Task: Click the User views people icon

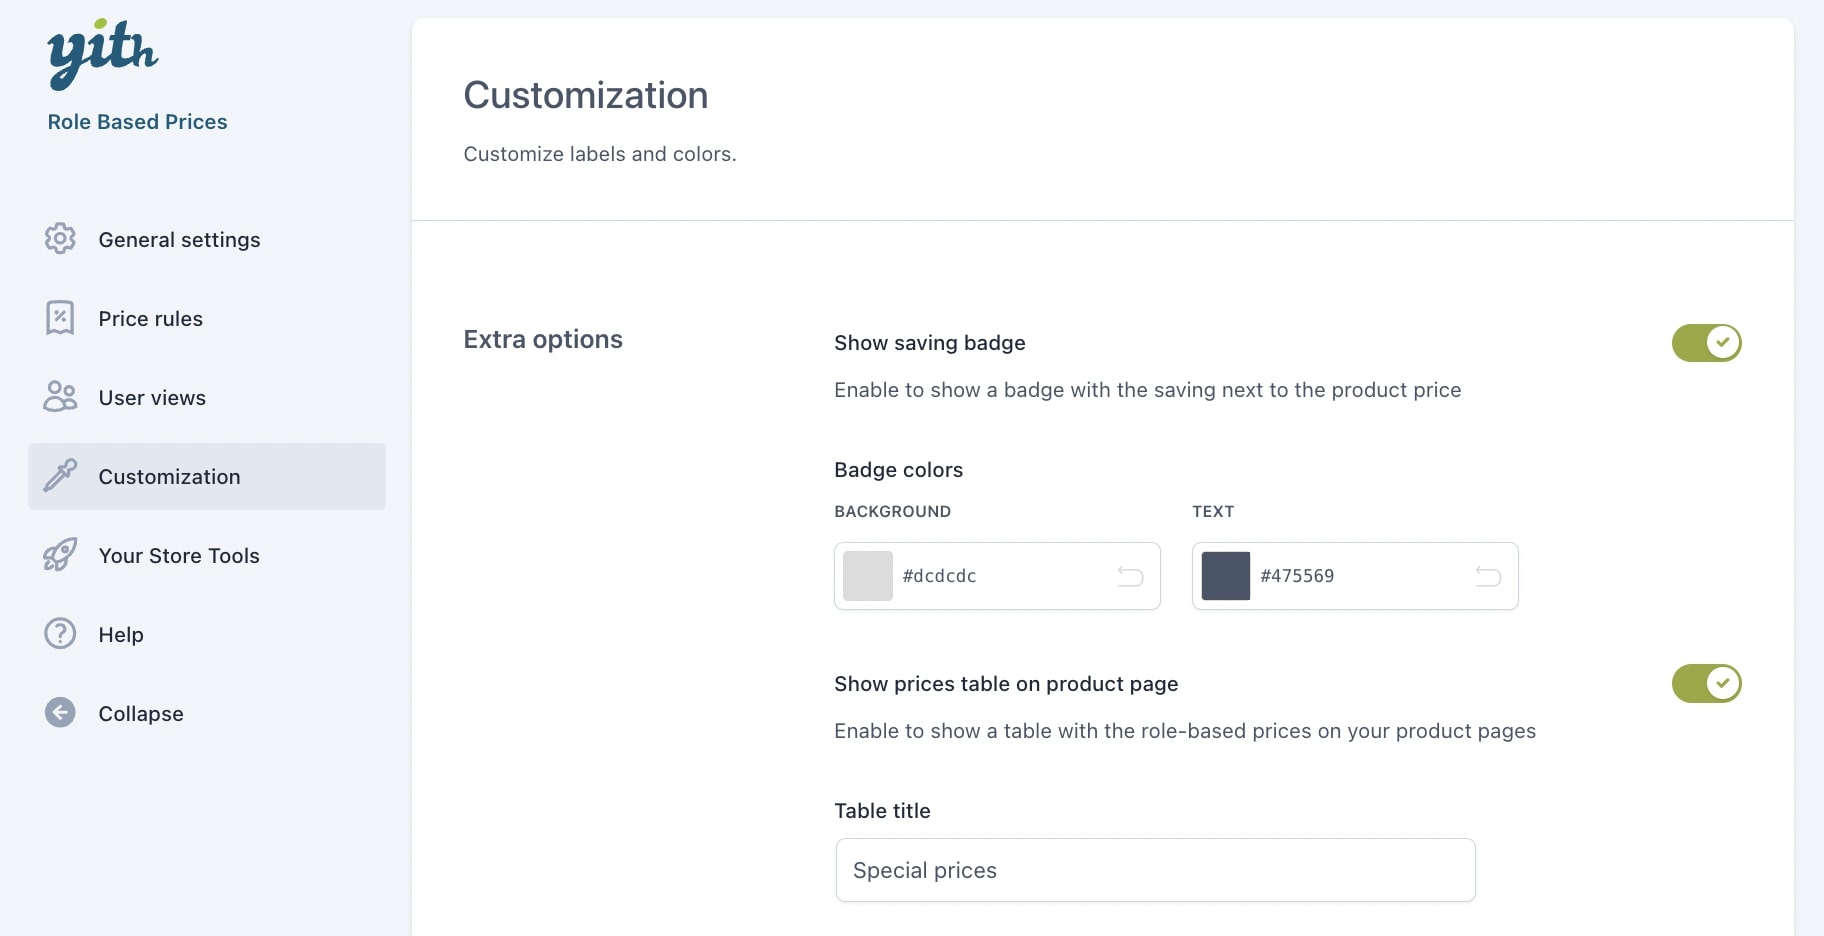Action: [x=60, y=397]
